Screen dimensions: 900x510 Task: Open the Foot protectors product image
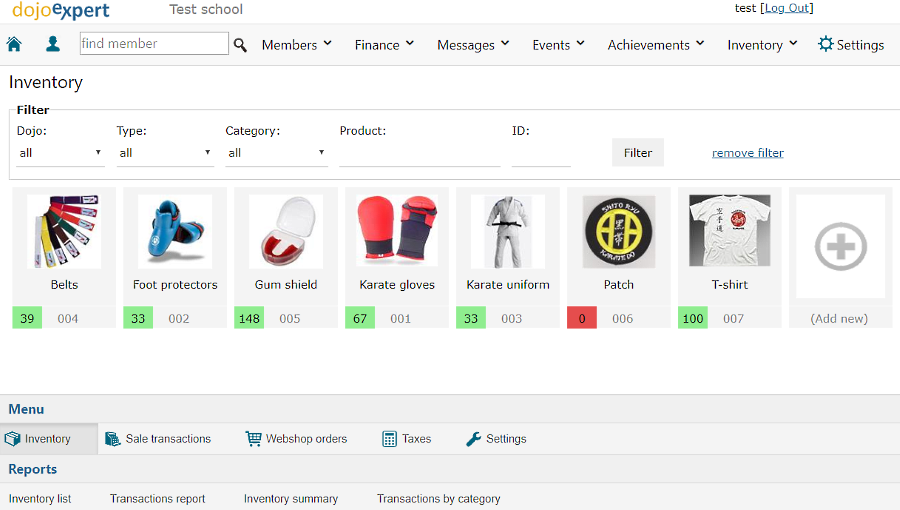coord(175,231)
